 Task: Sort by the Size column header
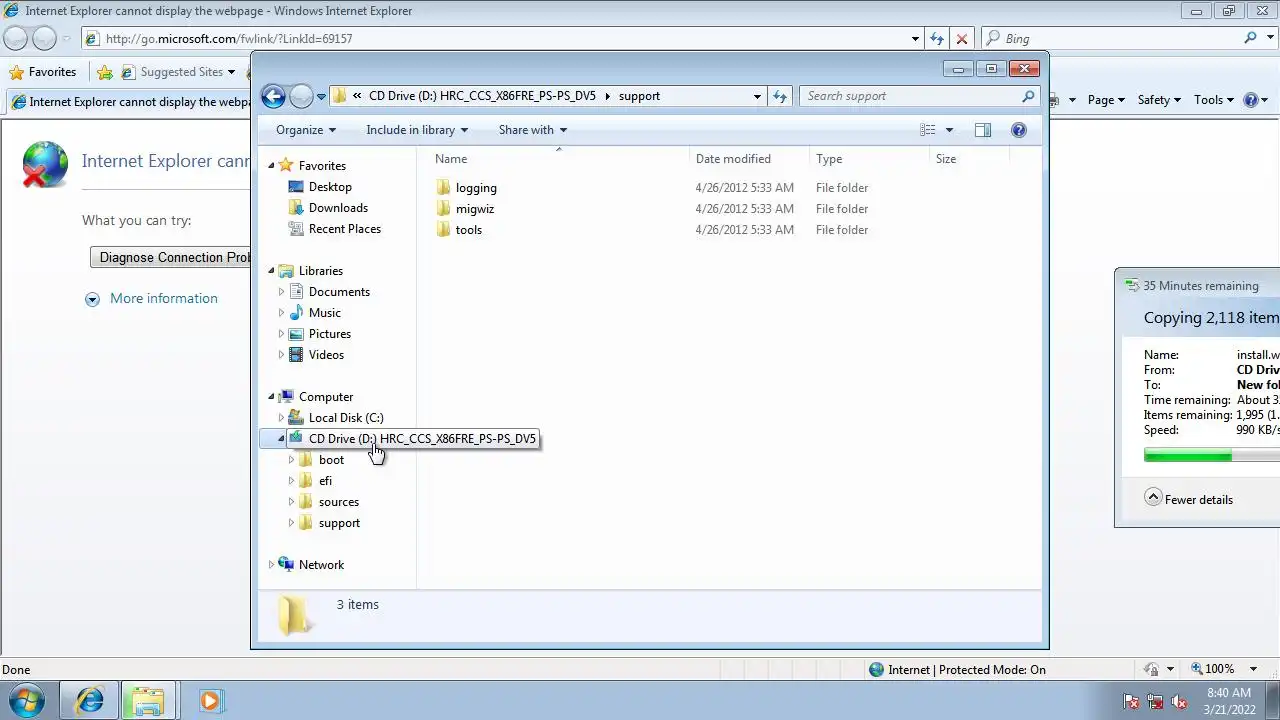coord(969,159)
